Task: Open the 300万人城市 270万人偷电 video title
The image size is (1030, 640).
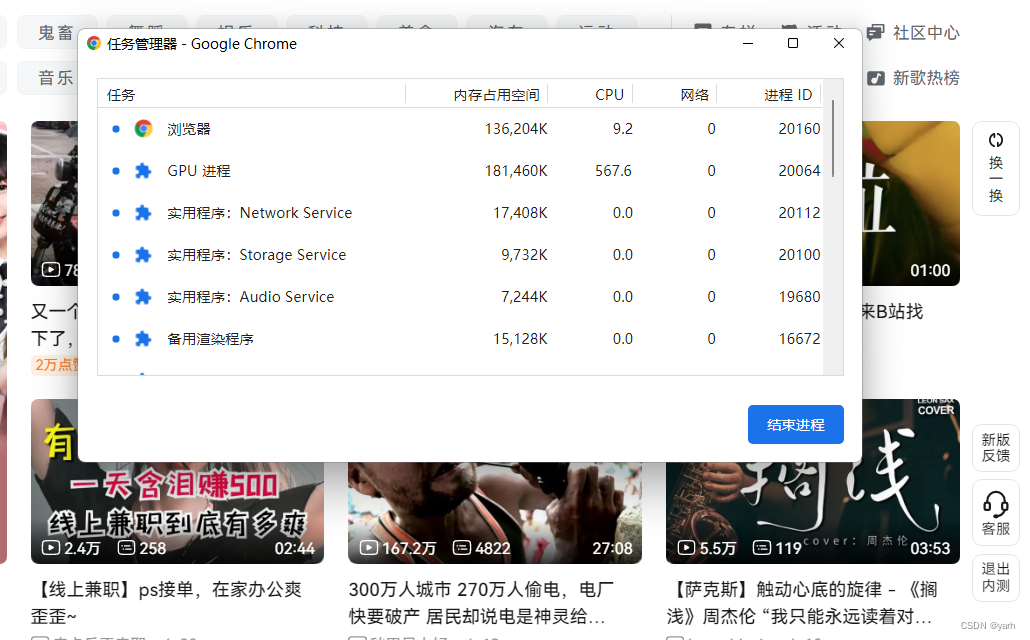Action: (481, 603)
